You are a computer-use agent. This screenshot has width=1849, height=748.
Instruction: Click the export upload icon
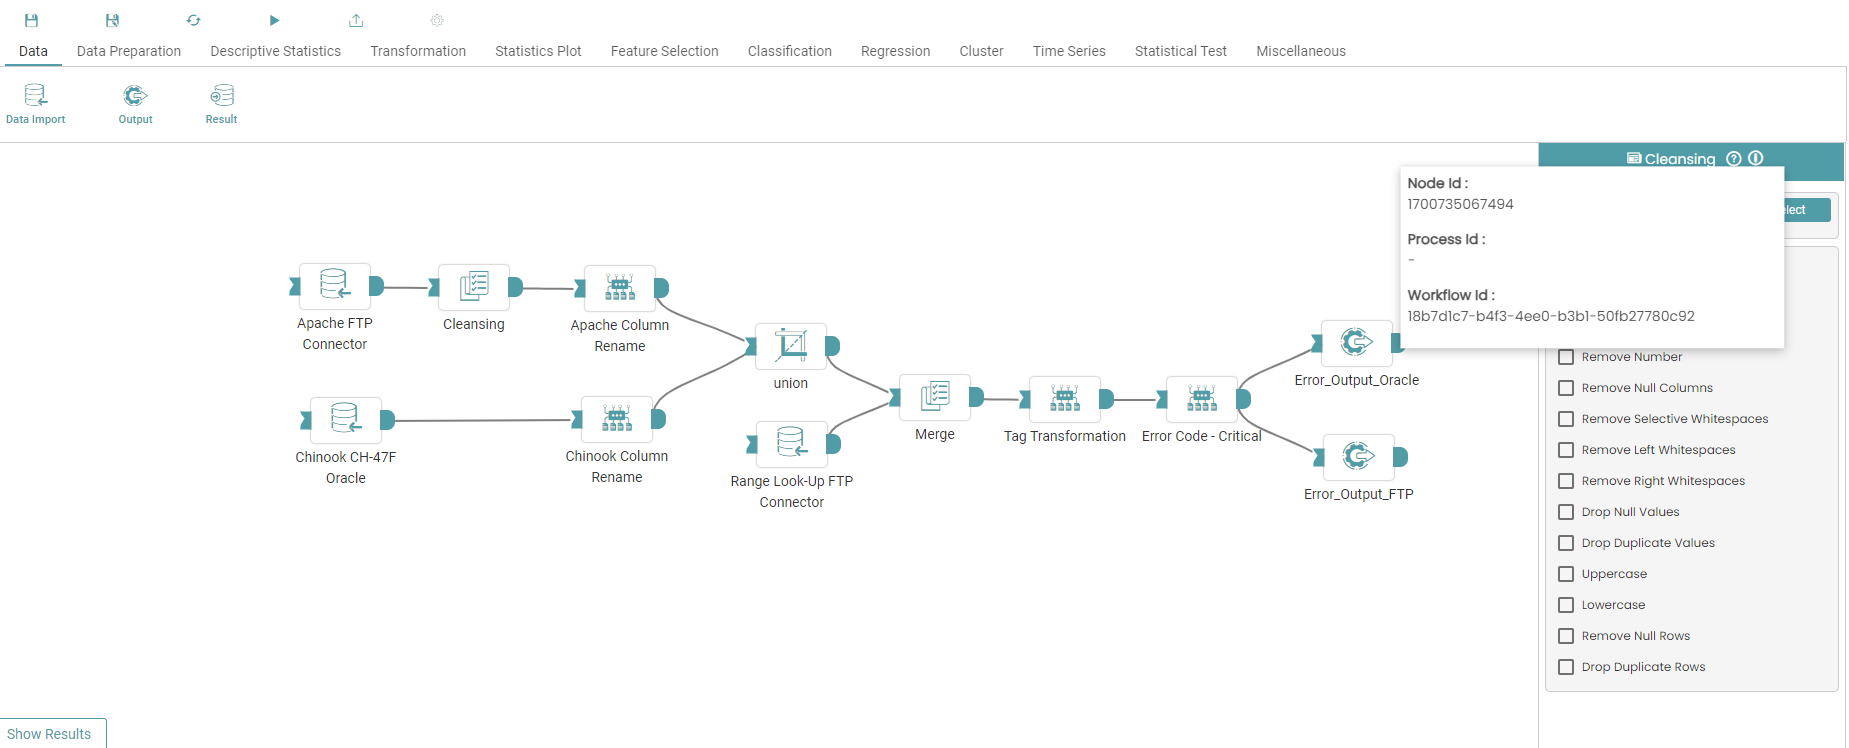tap(356, 20)
